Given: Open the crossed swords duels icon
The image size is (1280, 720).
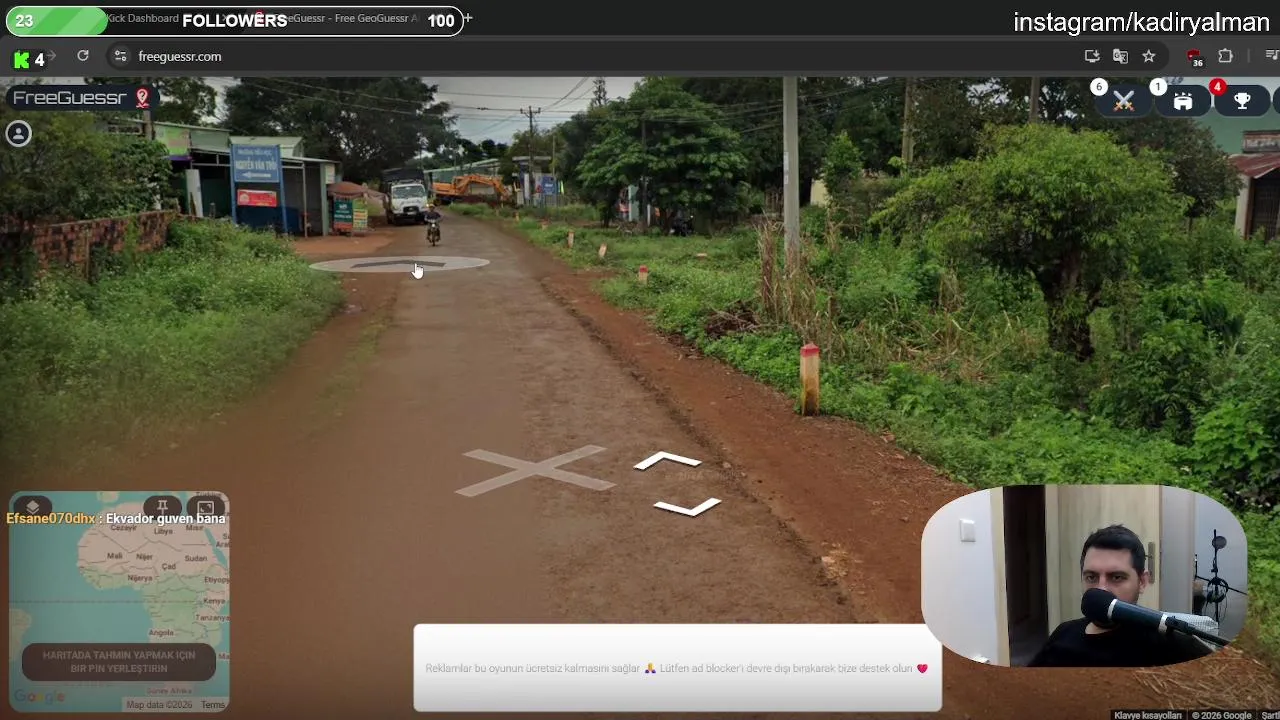Looking at the screenshot, I should [x=1124, y=101].
